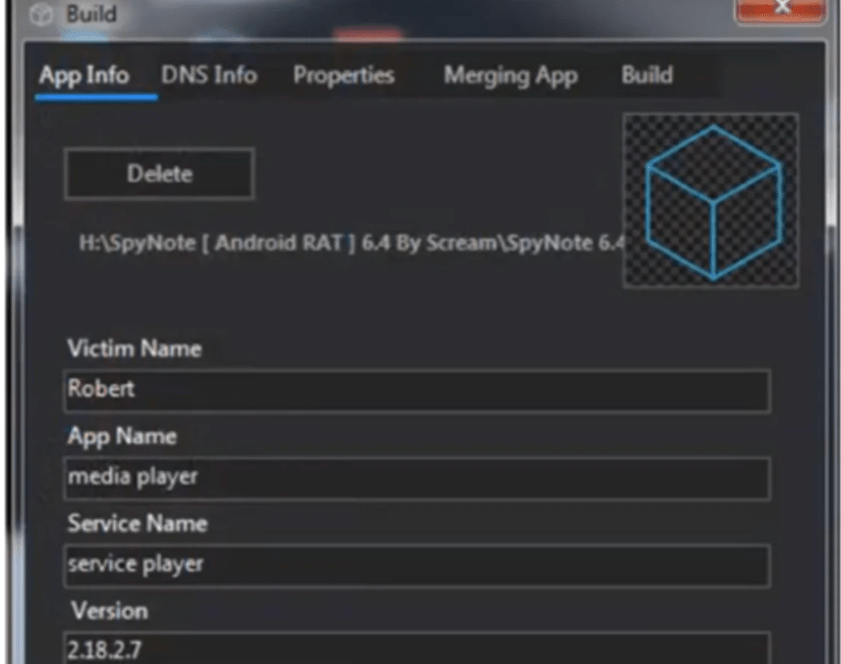Click the Victim Name label
This screenshot has width=841, height=664.
pyautogui.click(x=135, y=349)
